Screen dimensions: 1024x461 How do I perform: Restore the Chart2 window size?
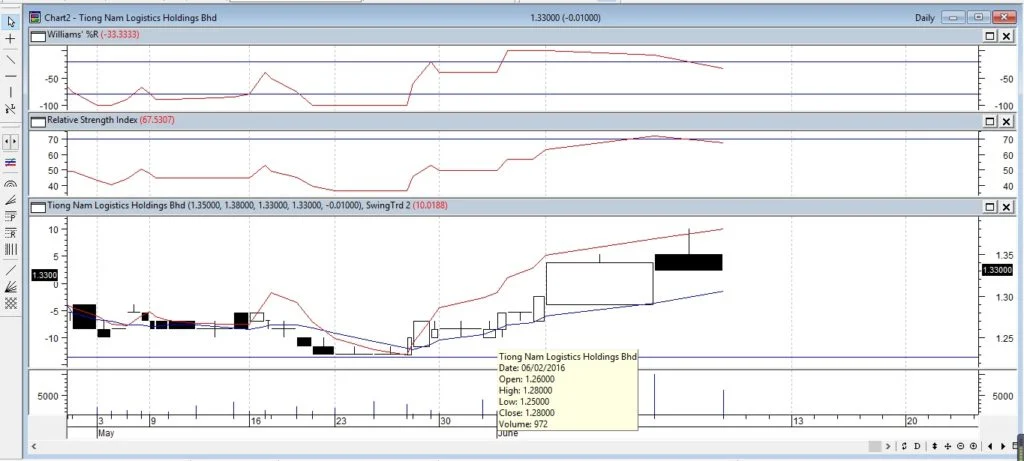coord(979,18)
